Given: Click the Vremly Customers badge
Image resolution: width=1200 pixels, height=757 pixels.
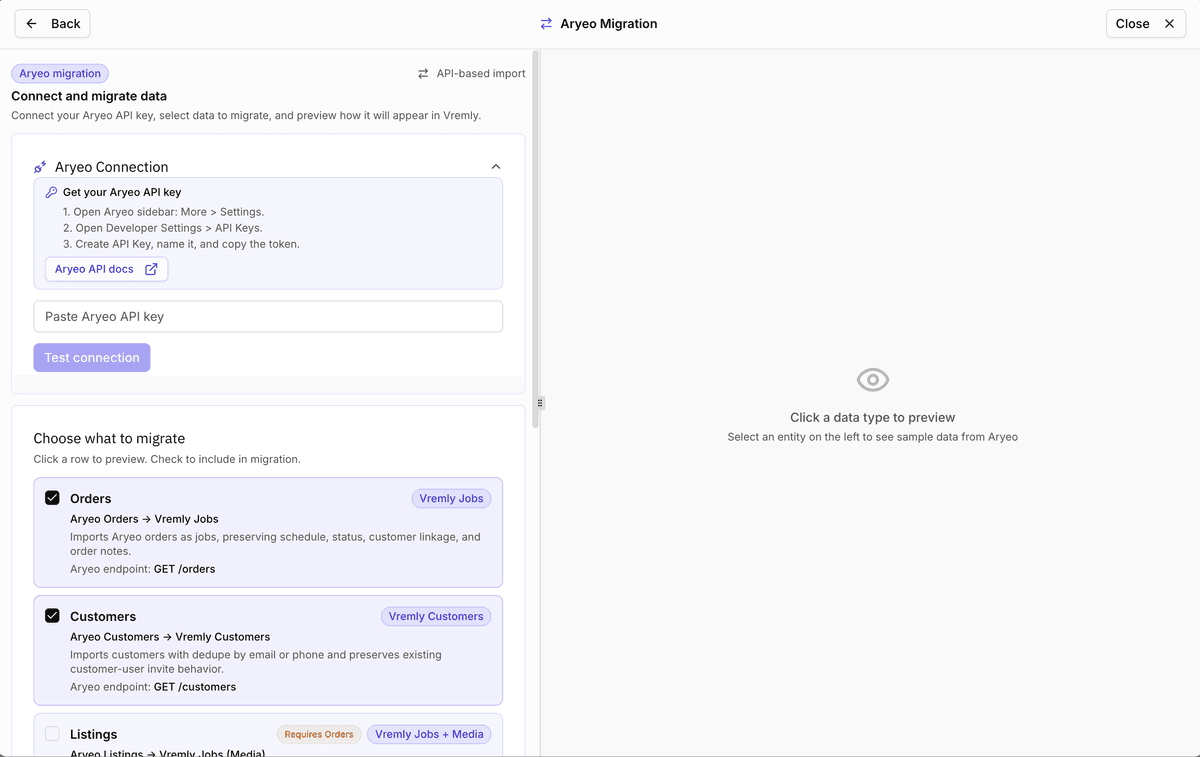Looking at the screenshot, I should click(436, 616).
